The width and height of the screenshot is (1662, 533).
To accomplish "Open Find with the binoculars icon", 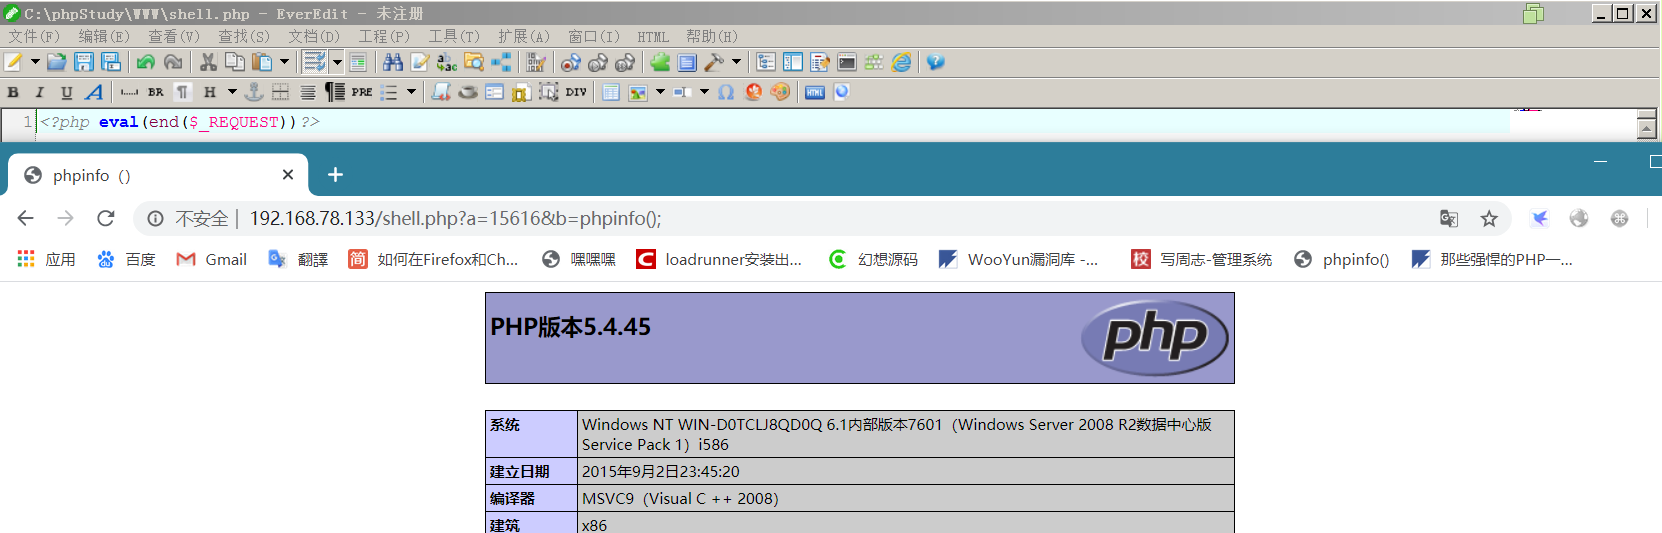I will click(393, 62).
